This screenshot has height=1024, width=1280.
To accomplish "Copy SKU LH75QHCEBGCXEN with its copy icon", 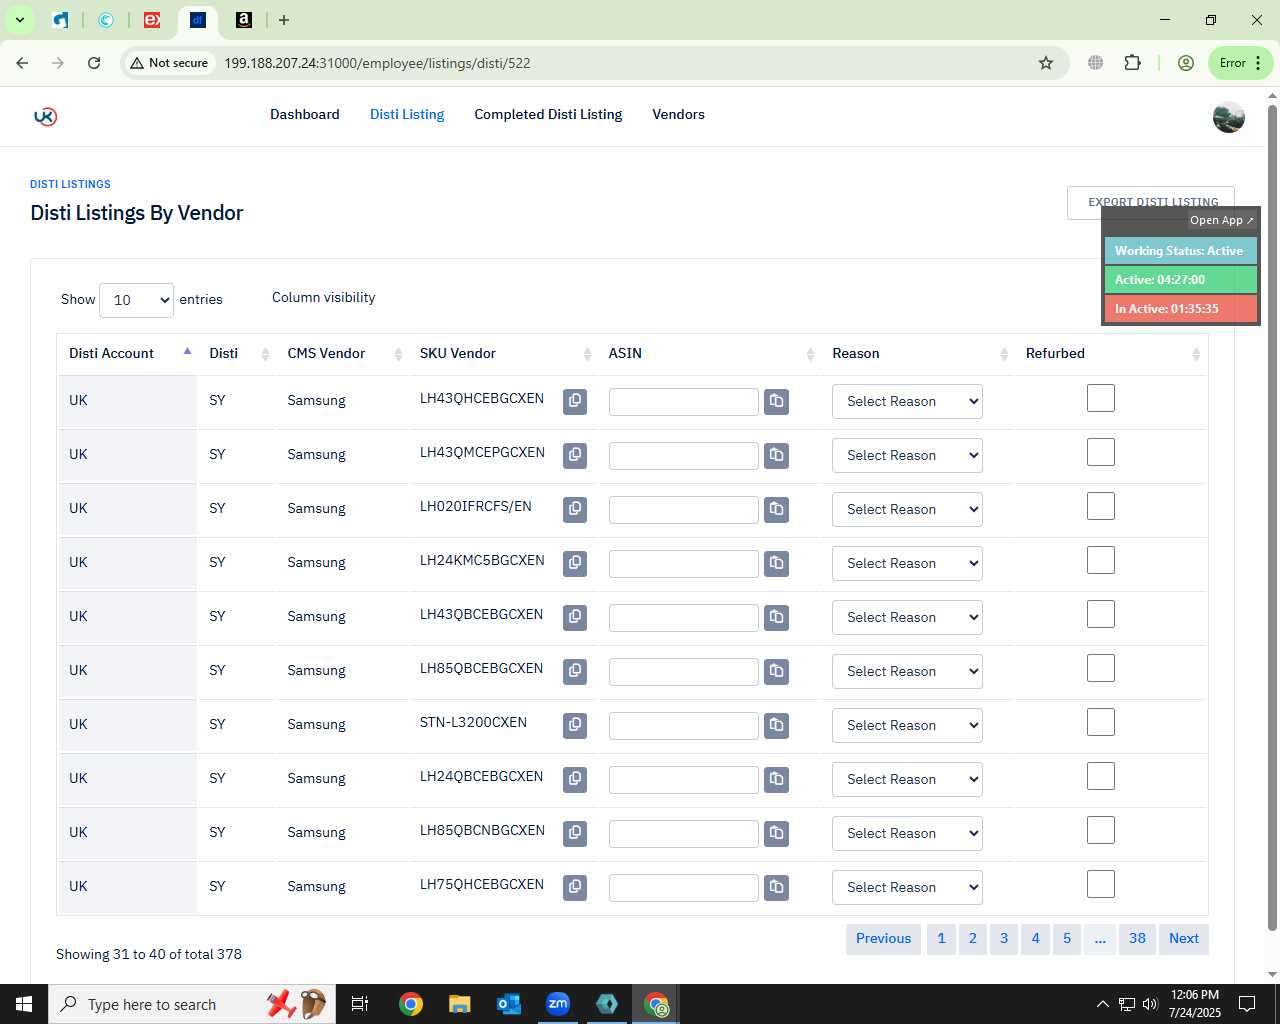I will 575,887.
